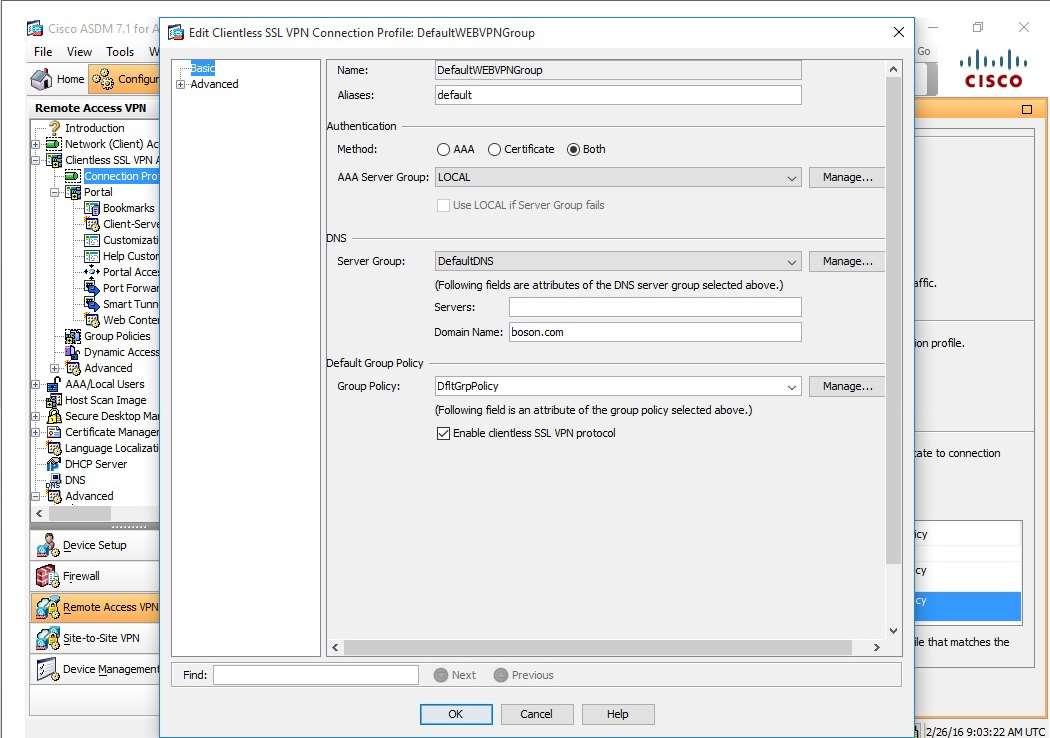The width and height of the screenshot is (1050, 738).
Task: Click the Portal tree icon
Action: click(x=73, y=192)
